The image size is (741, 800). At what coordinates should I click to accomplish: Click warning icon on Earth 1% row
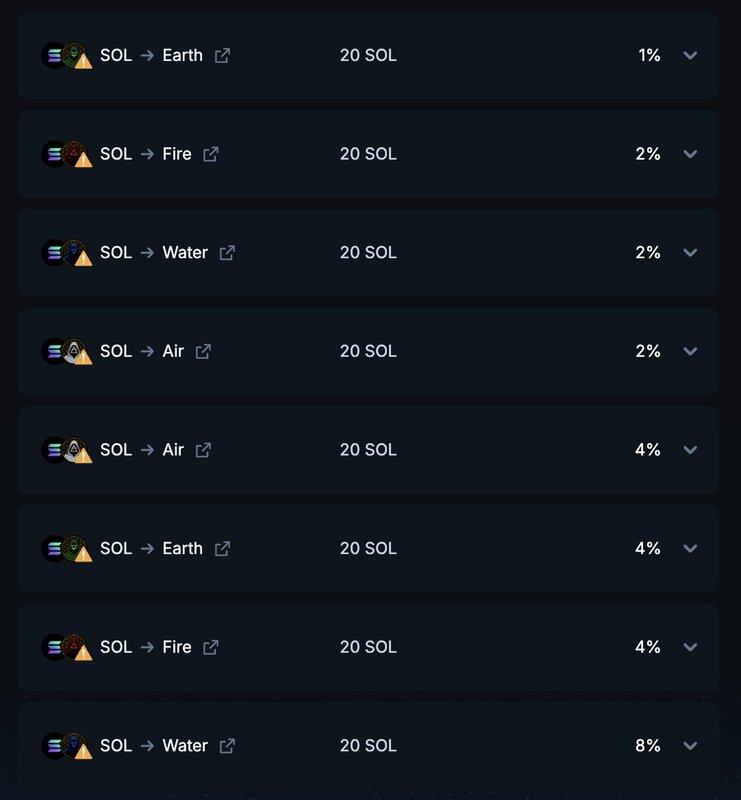[x=83, y=60]
